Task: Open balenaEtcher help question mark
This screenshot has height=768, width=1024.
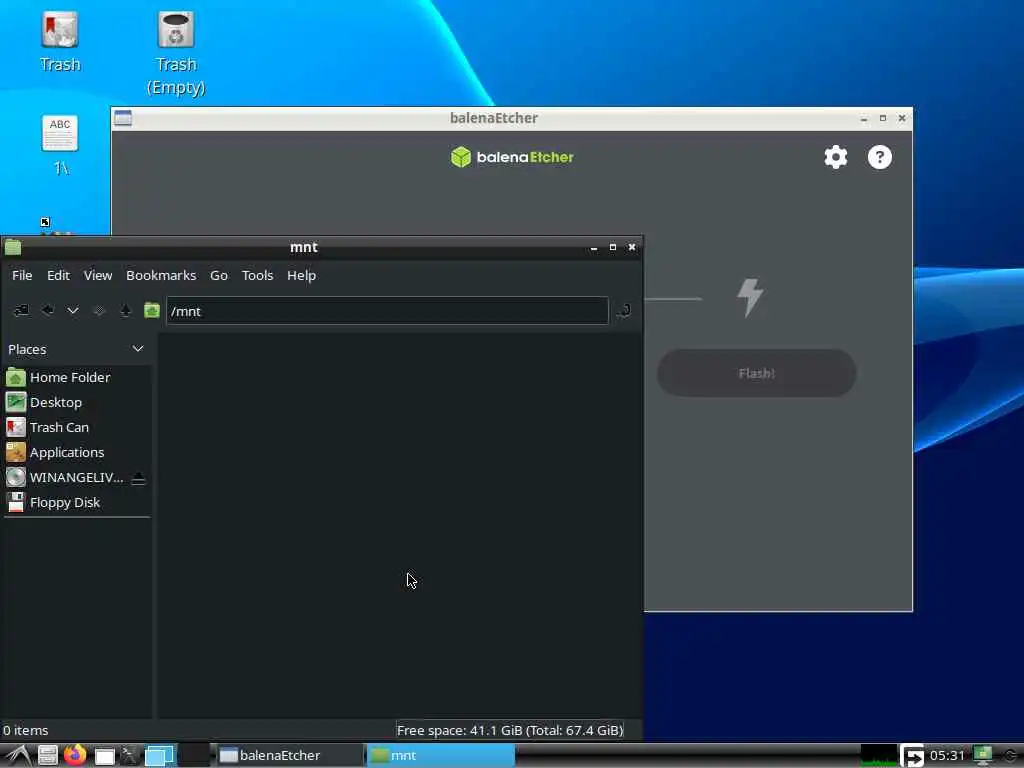Action: (x=880, y=157)
